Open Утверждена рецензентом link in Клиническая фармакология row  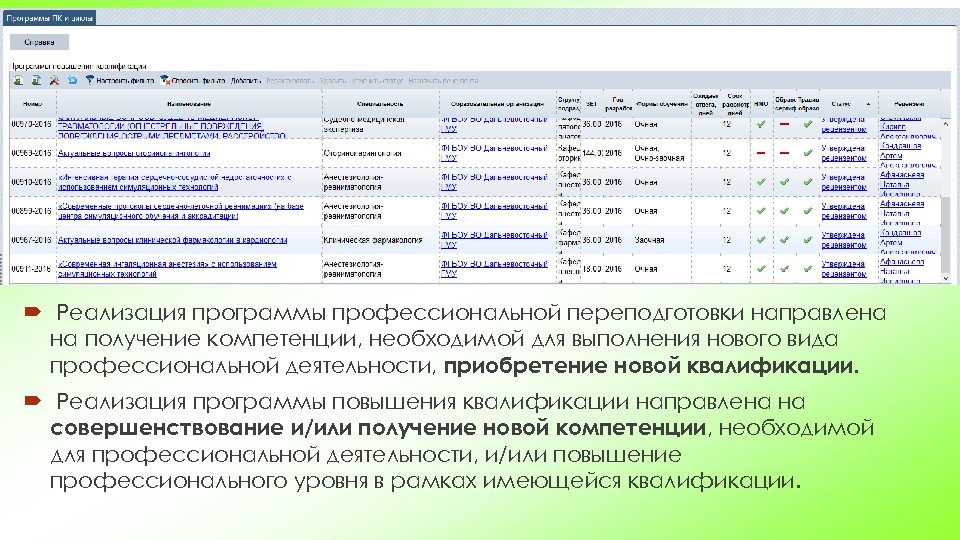(844, 240)
